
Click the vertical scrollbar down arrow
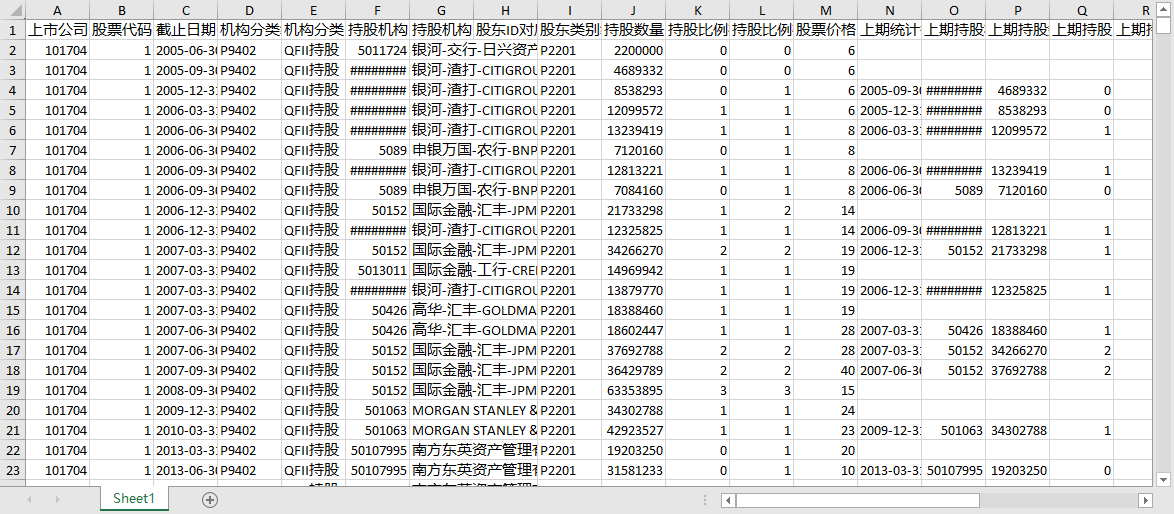pyautogui.click(x=1162, y=479)
